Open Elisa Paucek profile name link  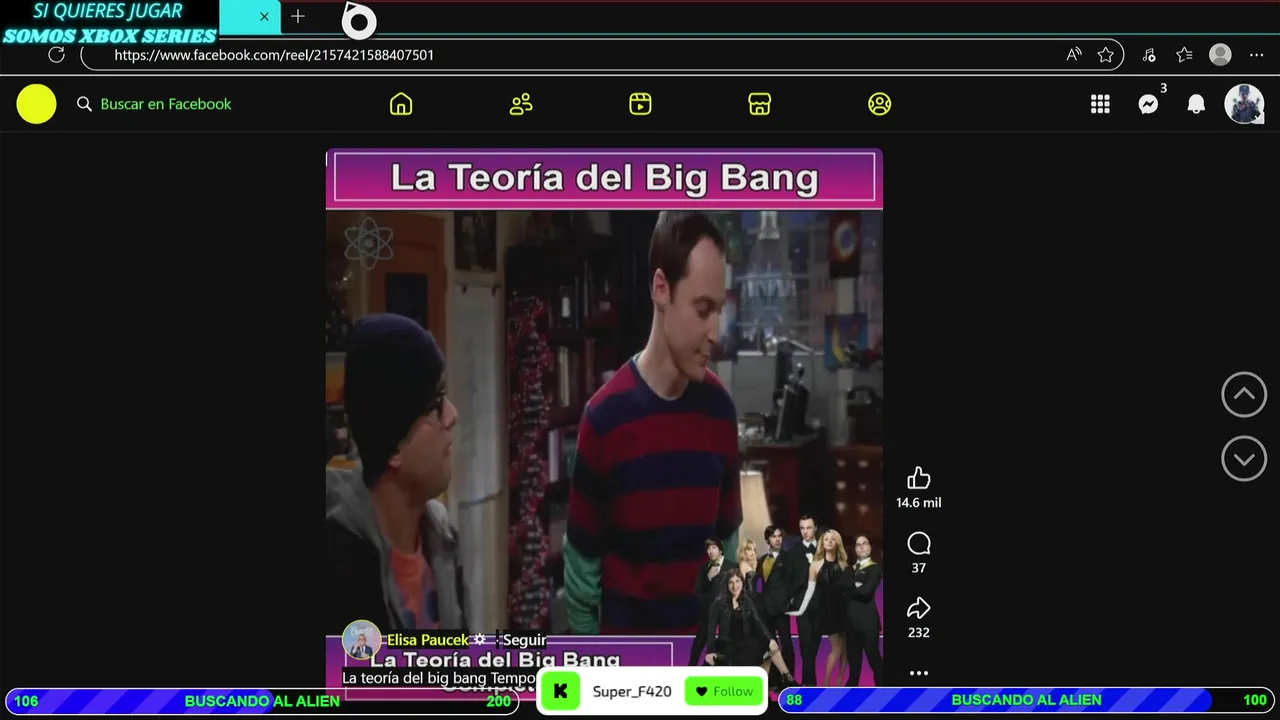pyautogui.click(x=428, y=640)
